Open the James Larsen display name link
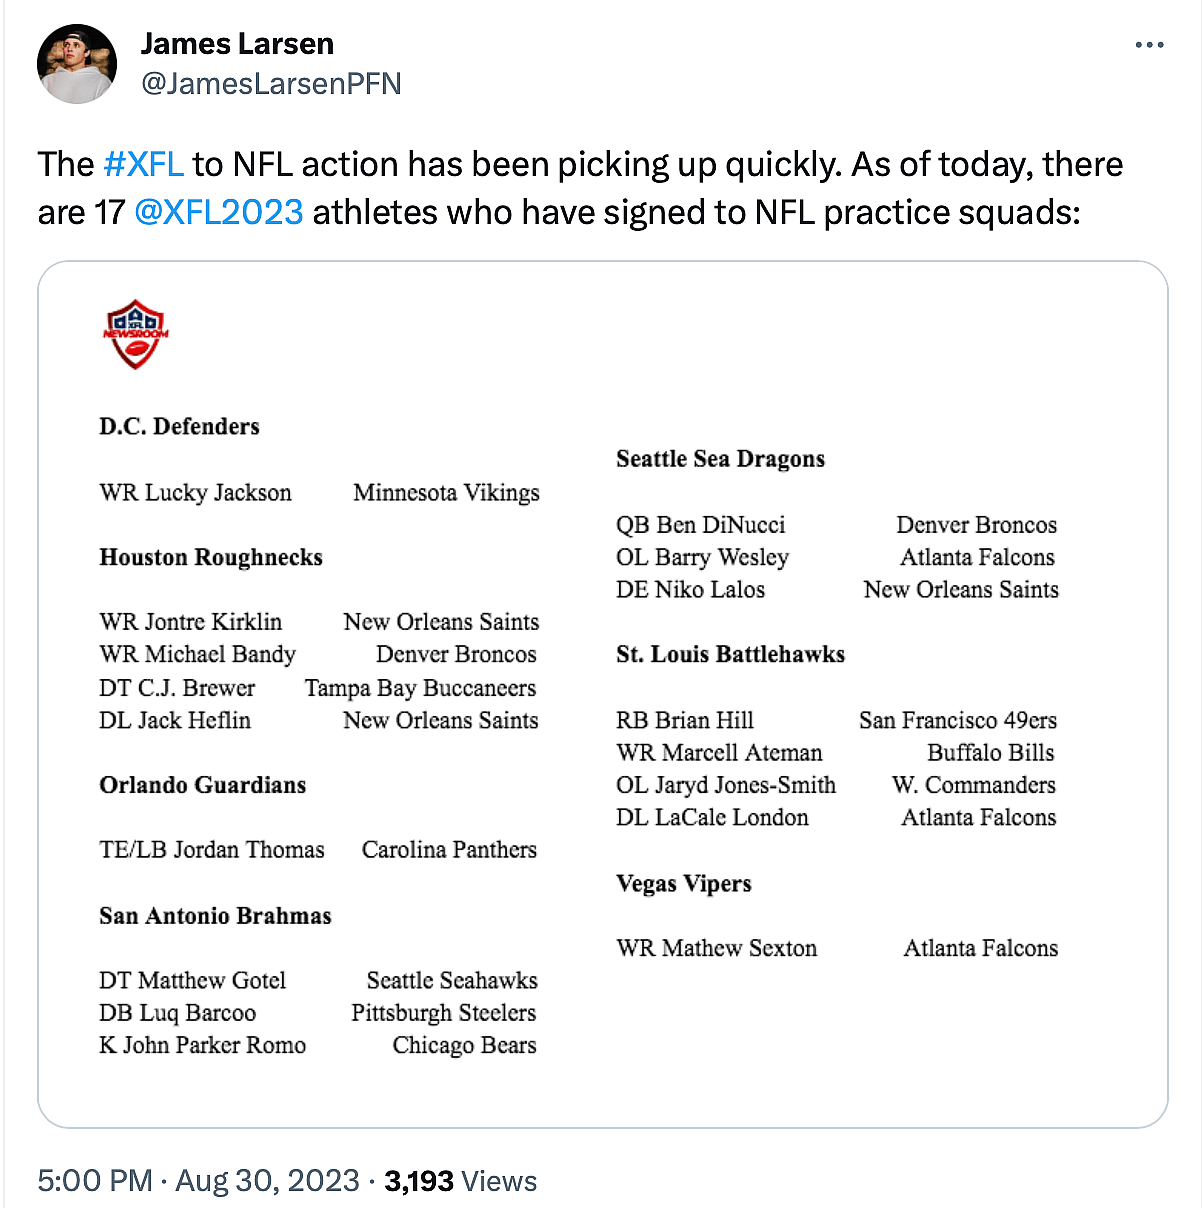Viewport: 1202px width, 1208px height. coord(237,44)
